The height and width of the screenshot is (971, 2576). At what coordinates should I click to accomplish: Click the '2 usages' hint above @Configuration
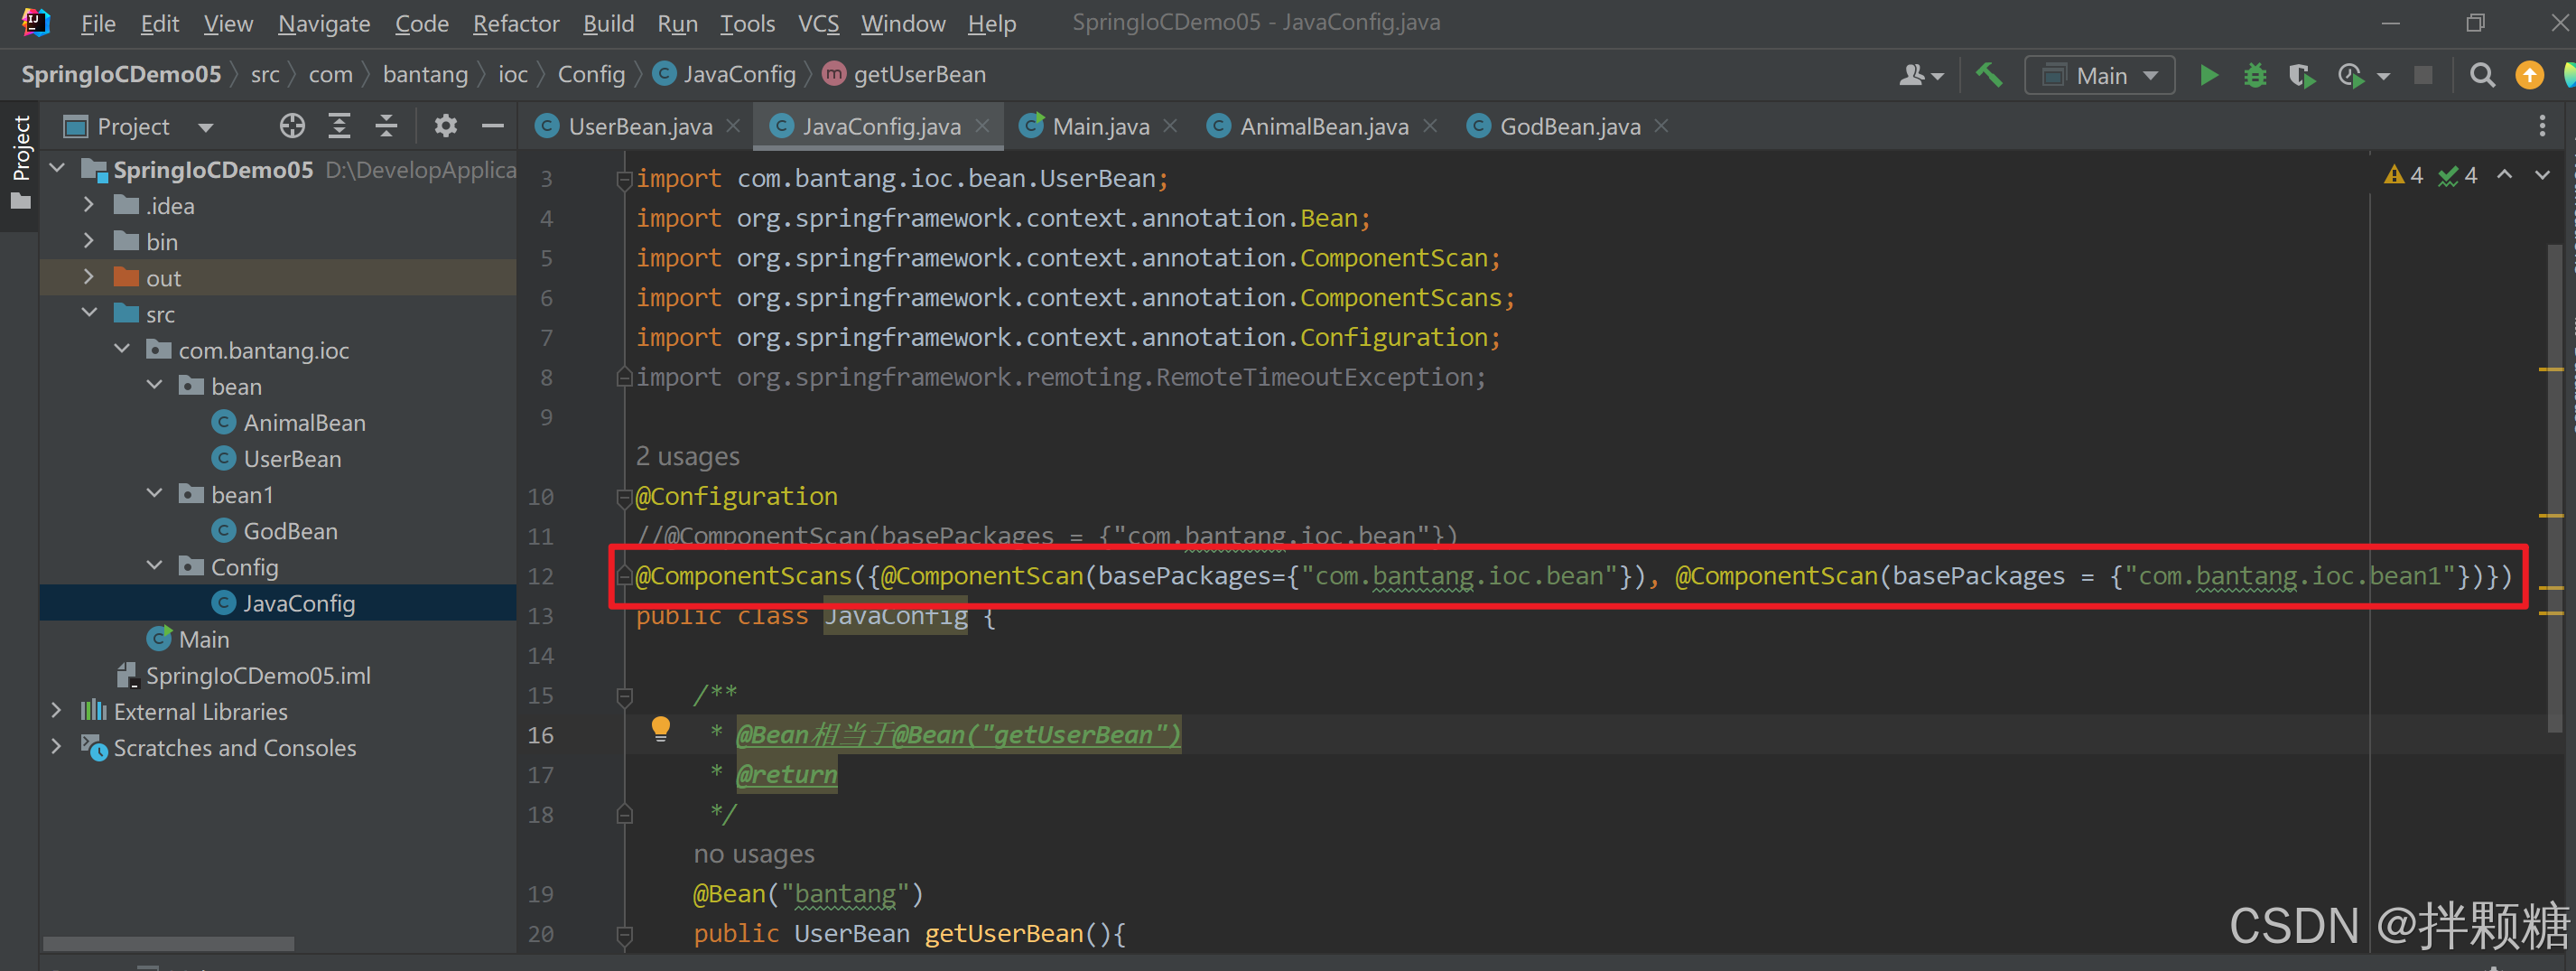688,457
